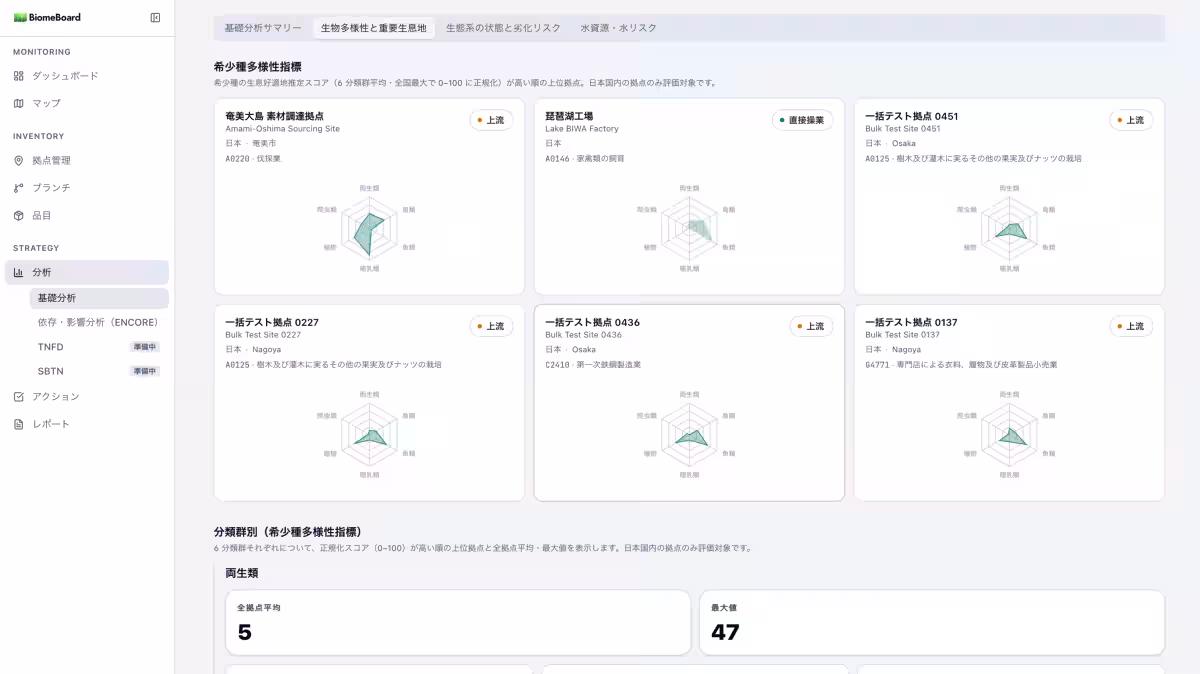1200x674 pixels.
Task: Open ダッシュボード from the grid icon
Action: click(18, 76)
